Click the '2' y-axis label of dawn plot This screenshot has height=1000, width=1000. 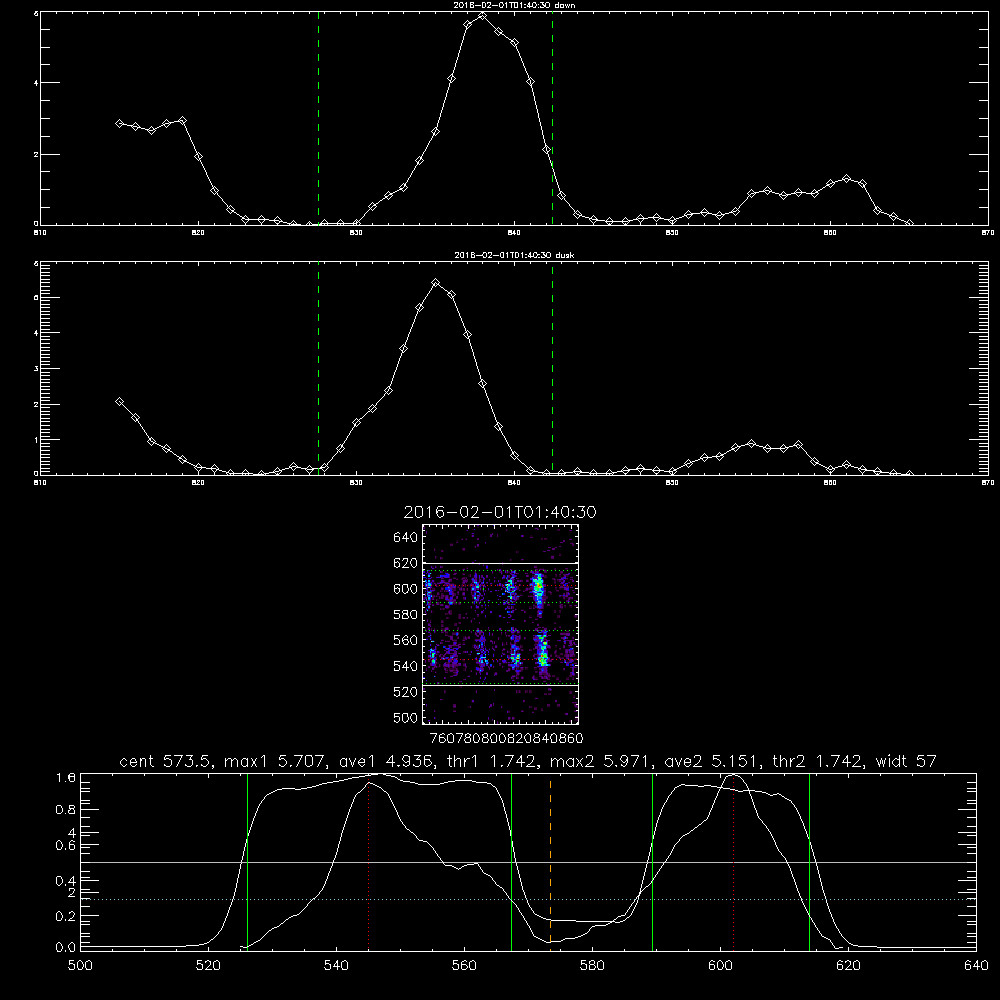pos(36,154)
